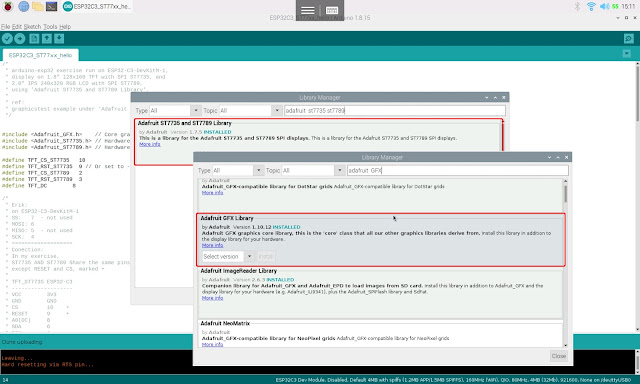Open More info link for Adafruit GFX Library
640x384 pixels.
tap(213, 245)
